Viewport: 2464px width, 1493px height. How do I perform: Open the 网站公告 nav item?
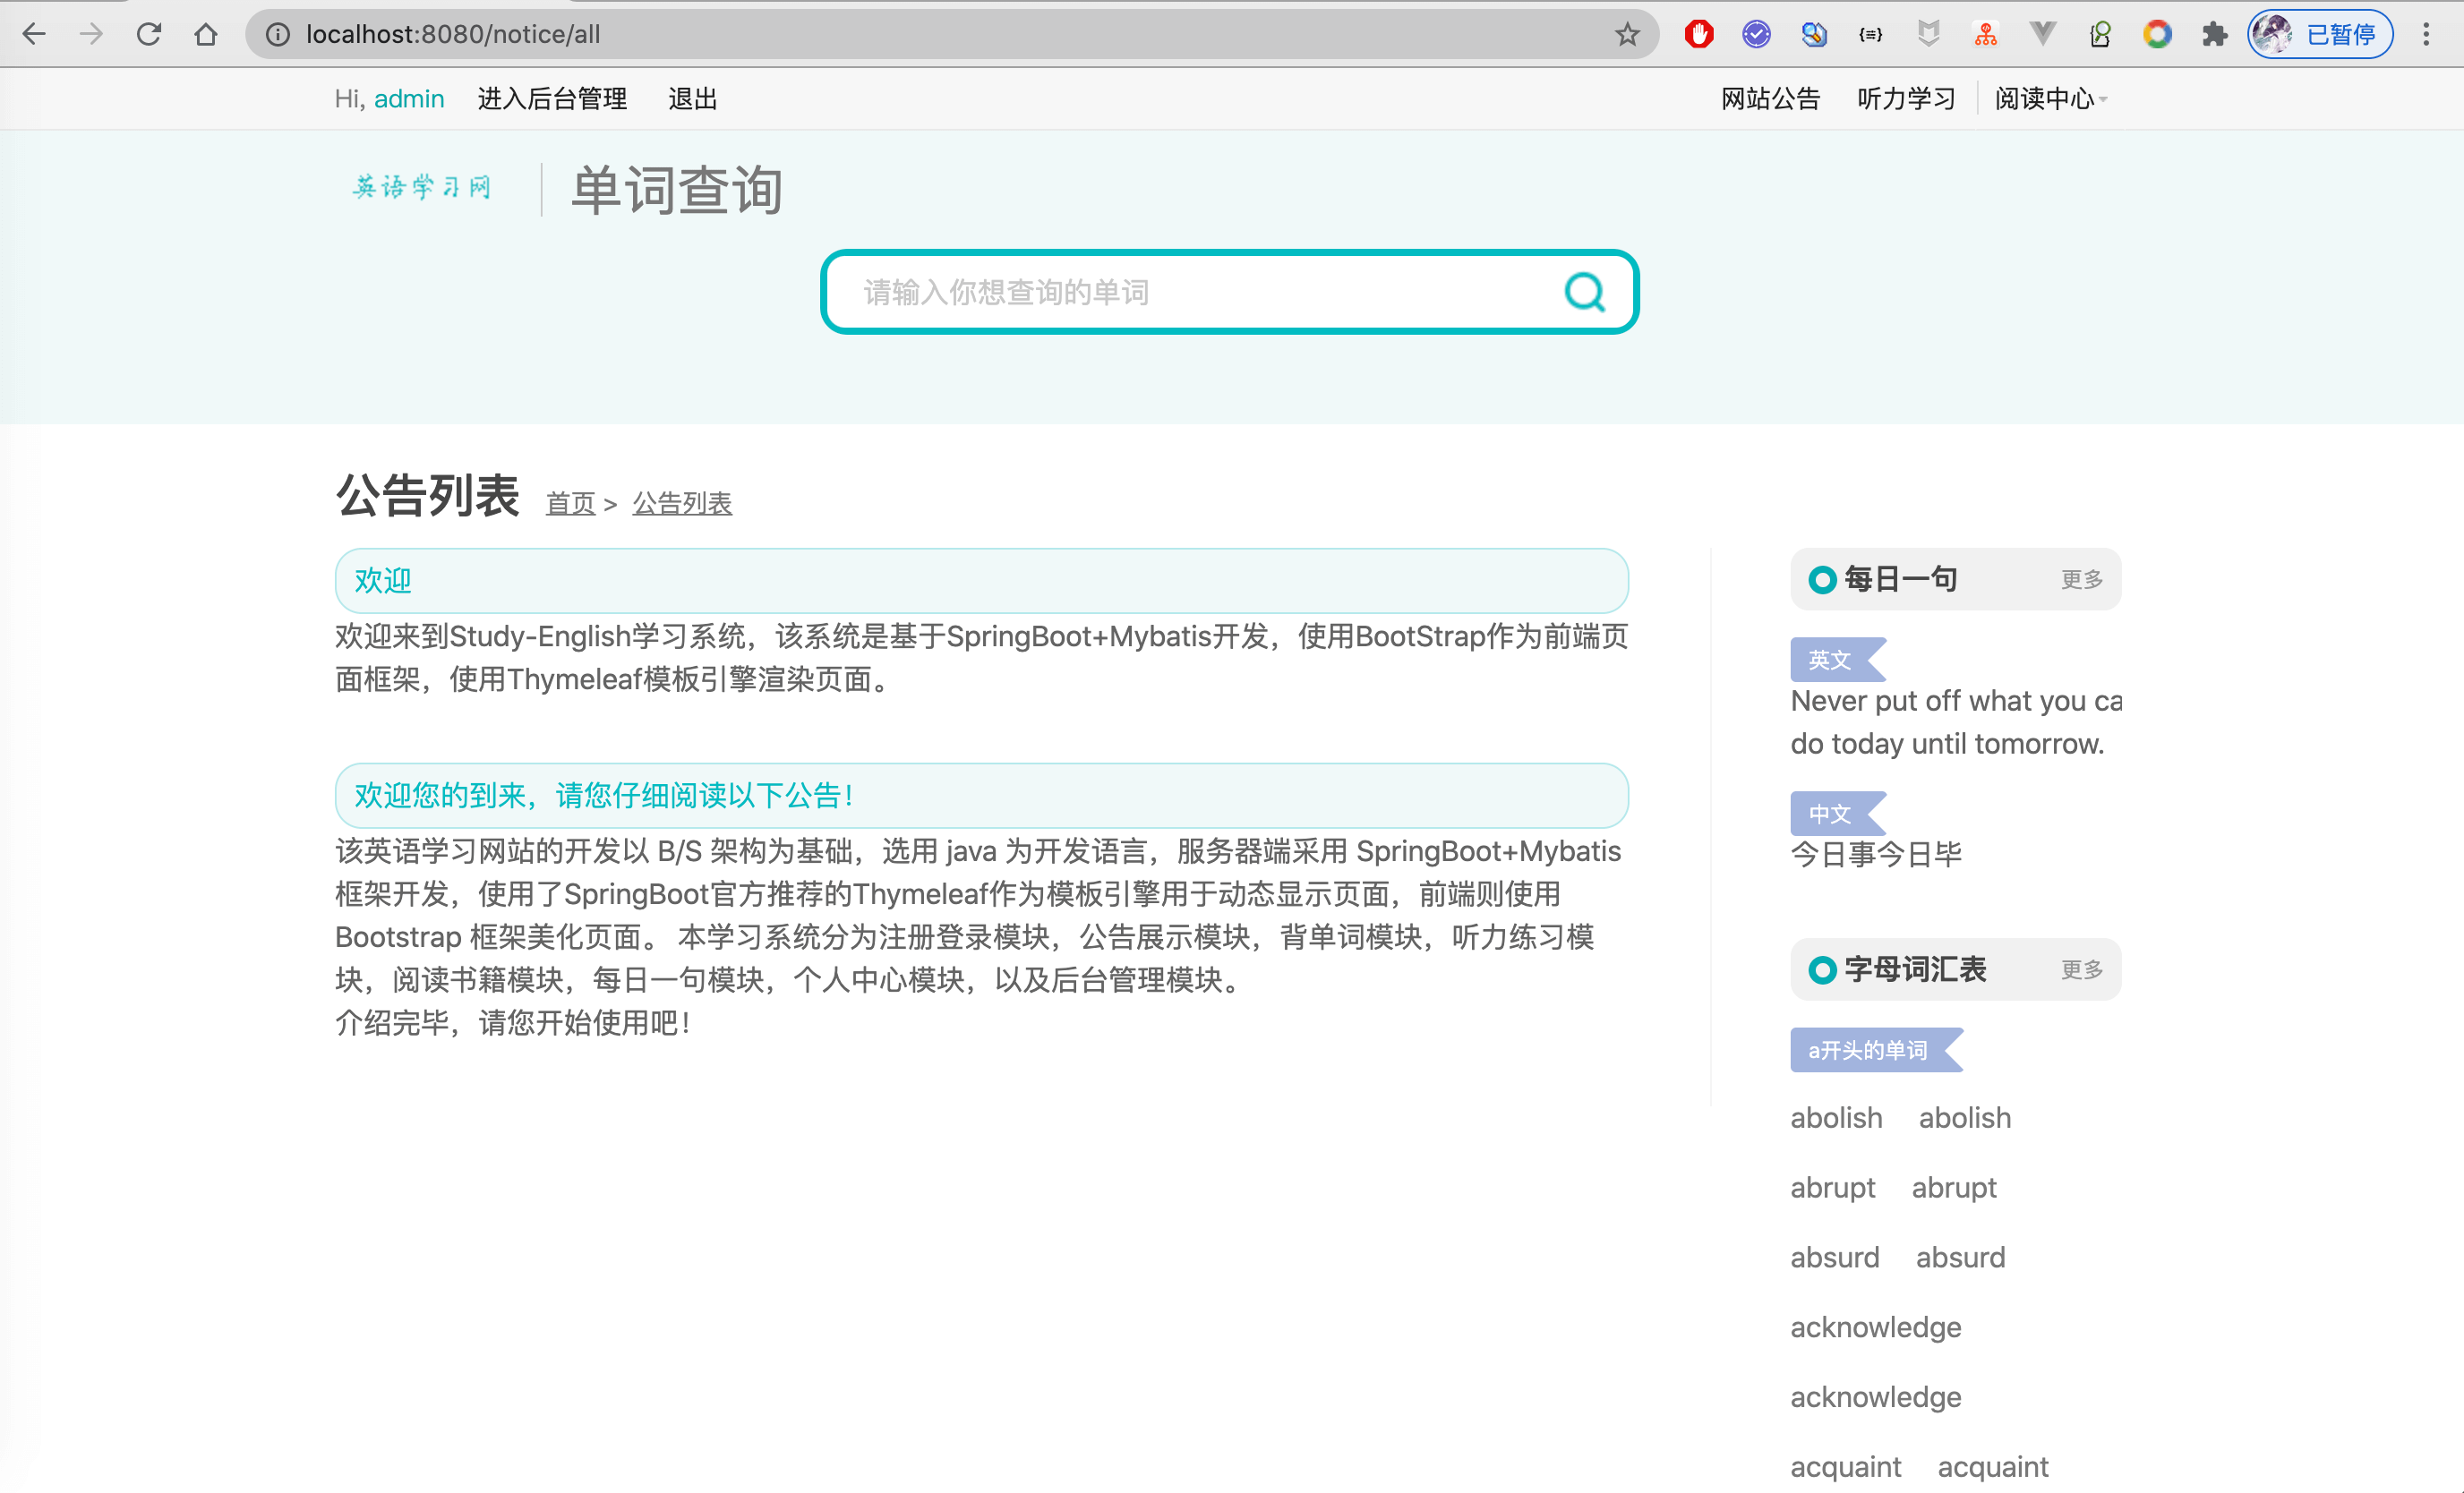(1770, 99)
